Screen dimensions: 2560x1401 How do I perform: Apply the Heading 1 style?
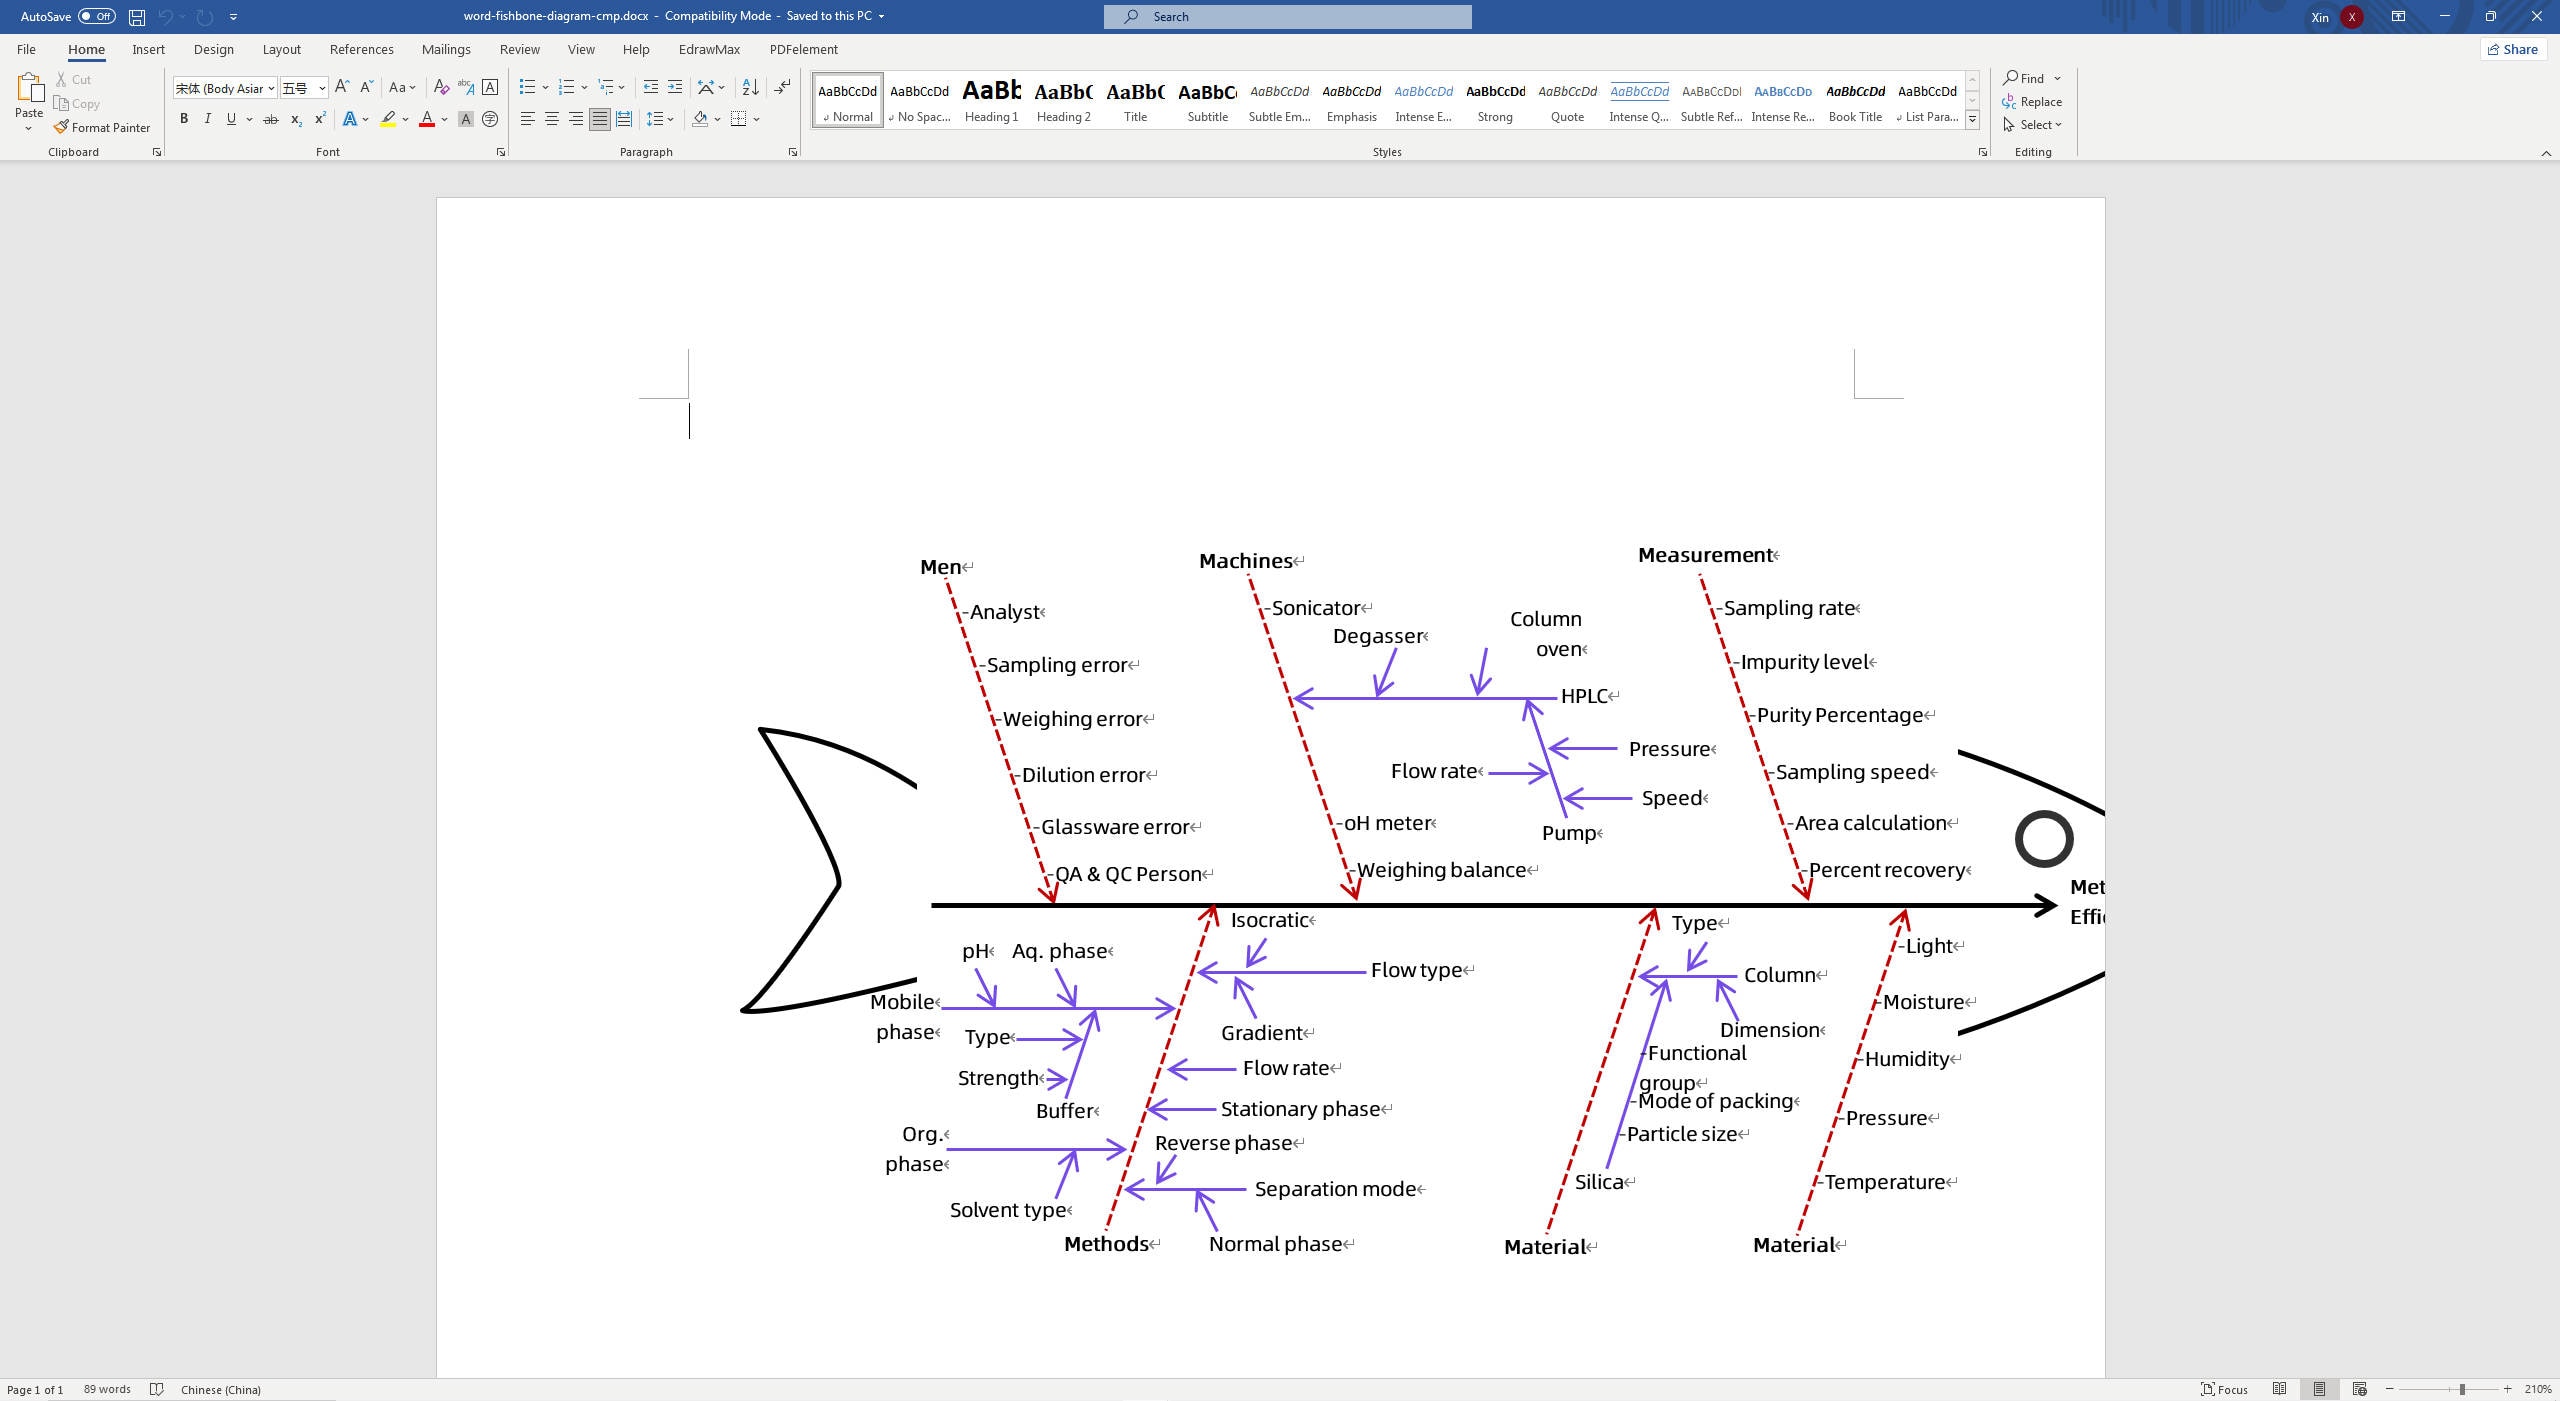990,100
